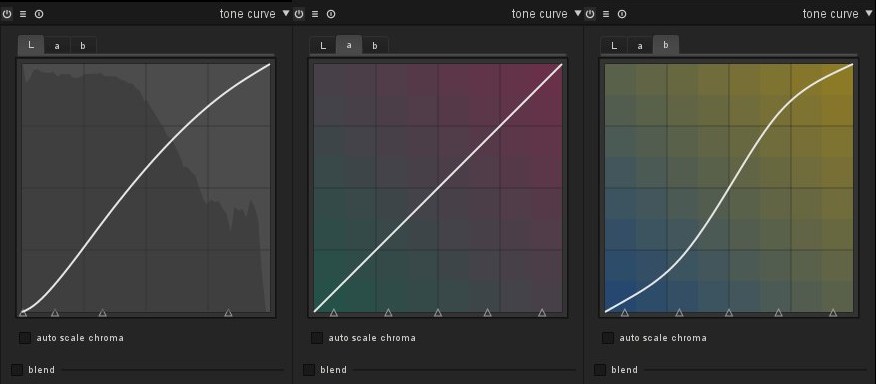876x384 pixels.
Task: Click the tone curve title above the blue-yellow graph
Action: point(831,14)
